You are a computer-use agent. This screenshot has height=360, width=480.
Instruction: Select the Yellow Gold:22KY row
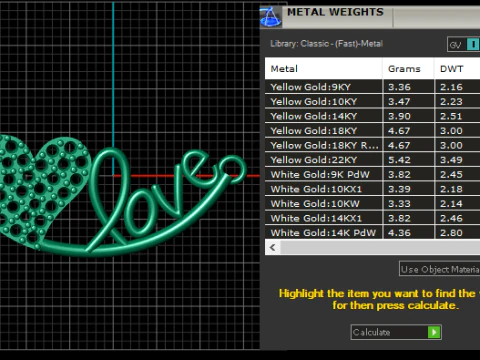coord(372,160)
